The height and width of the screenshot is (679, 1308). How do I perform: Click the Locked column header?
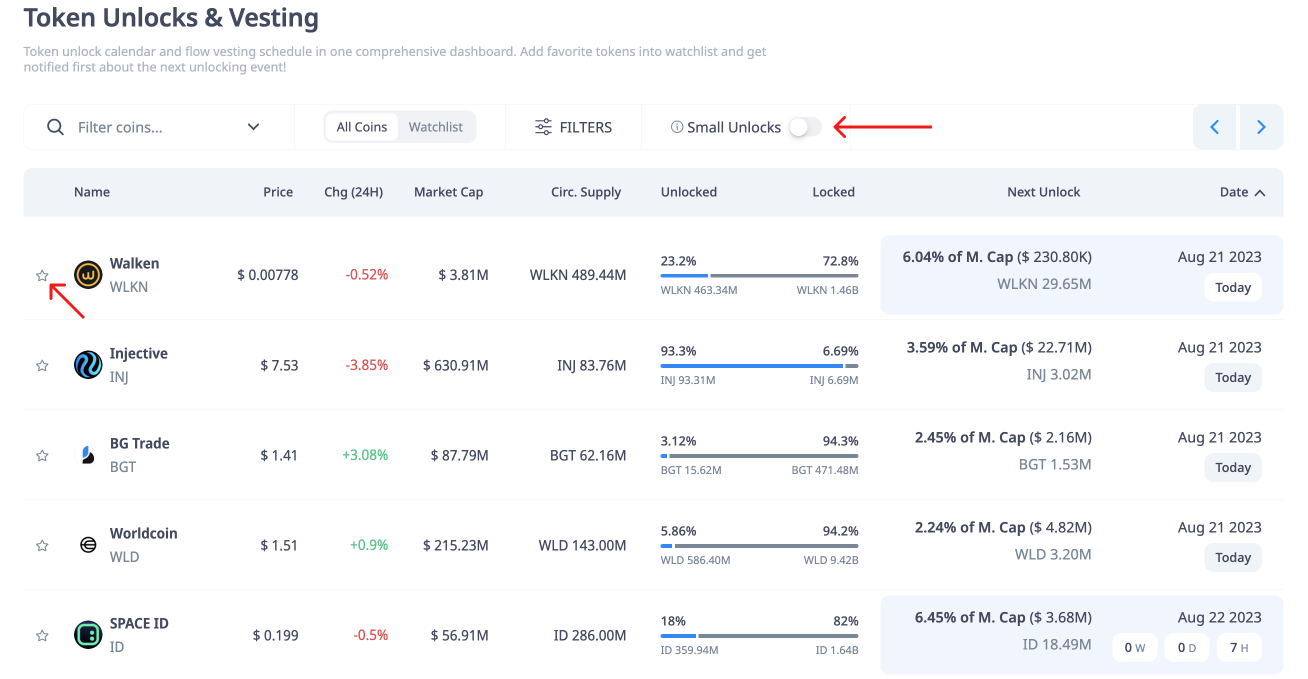click(x=833, y=192)
